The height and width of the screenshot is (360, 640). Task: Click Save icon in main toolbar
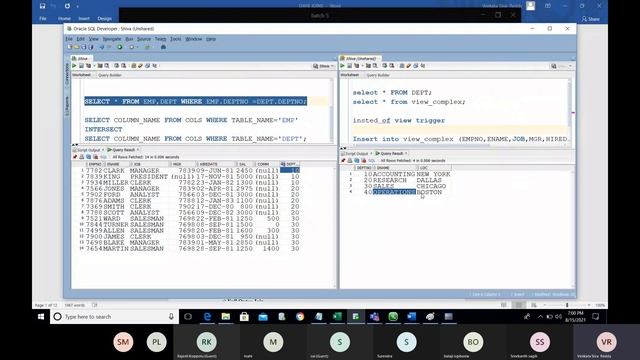coord(84,47)
